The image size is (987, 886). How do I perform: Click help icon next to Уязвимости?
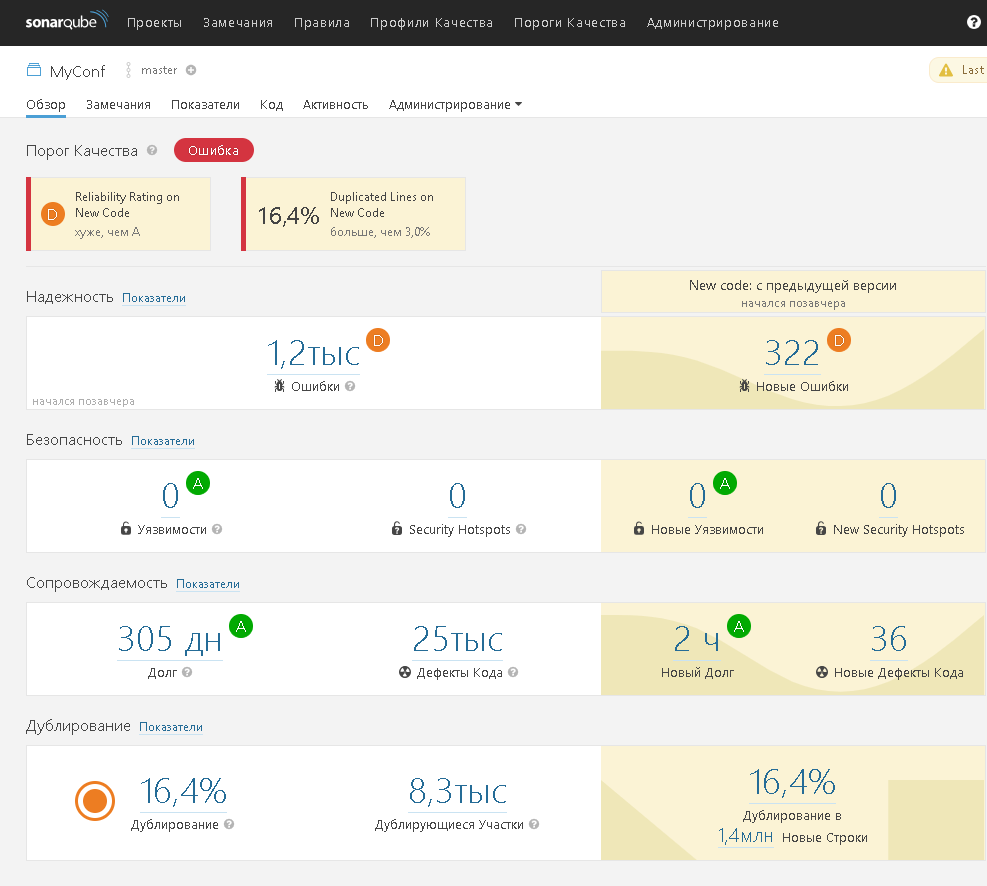[x=217, y=529]
